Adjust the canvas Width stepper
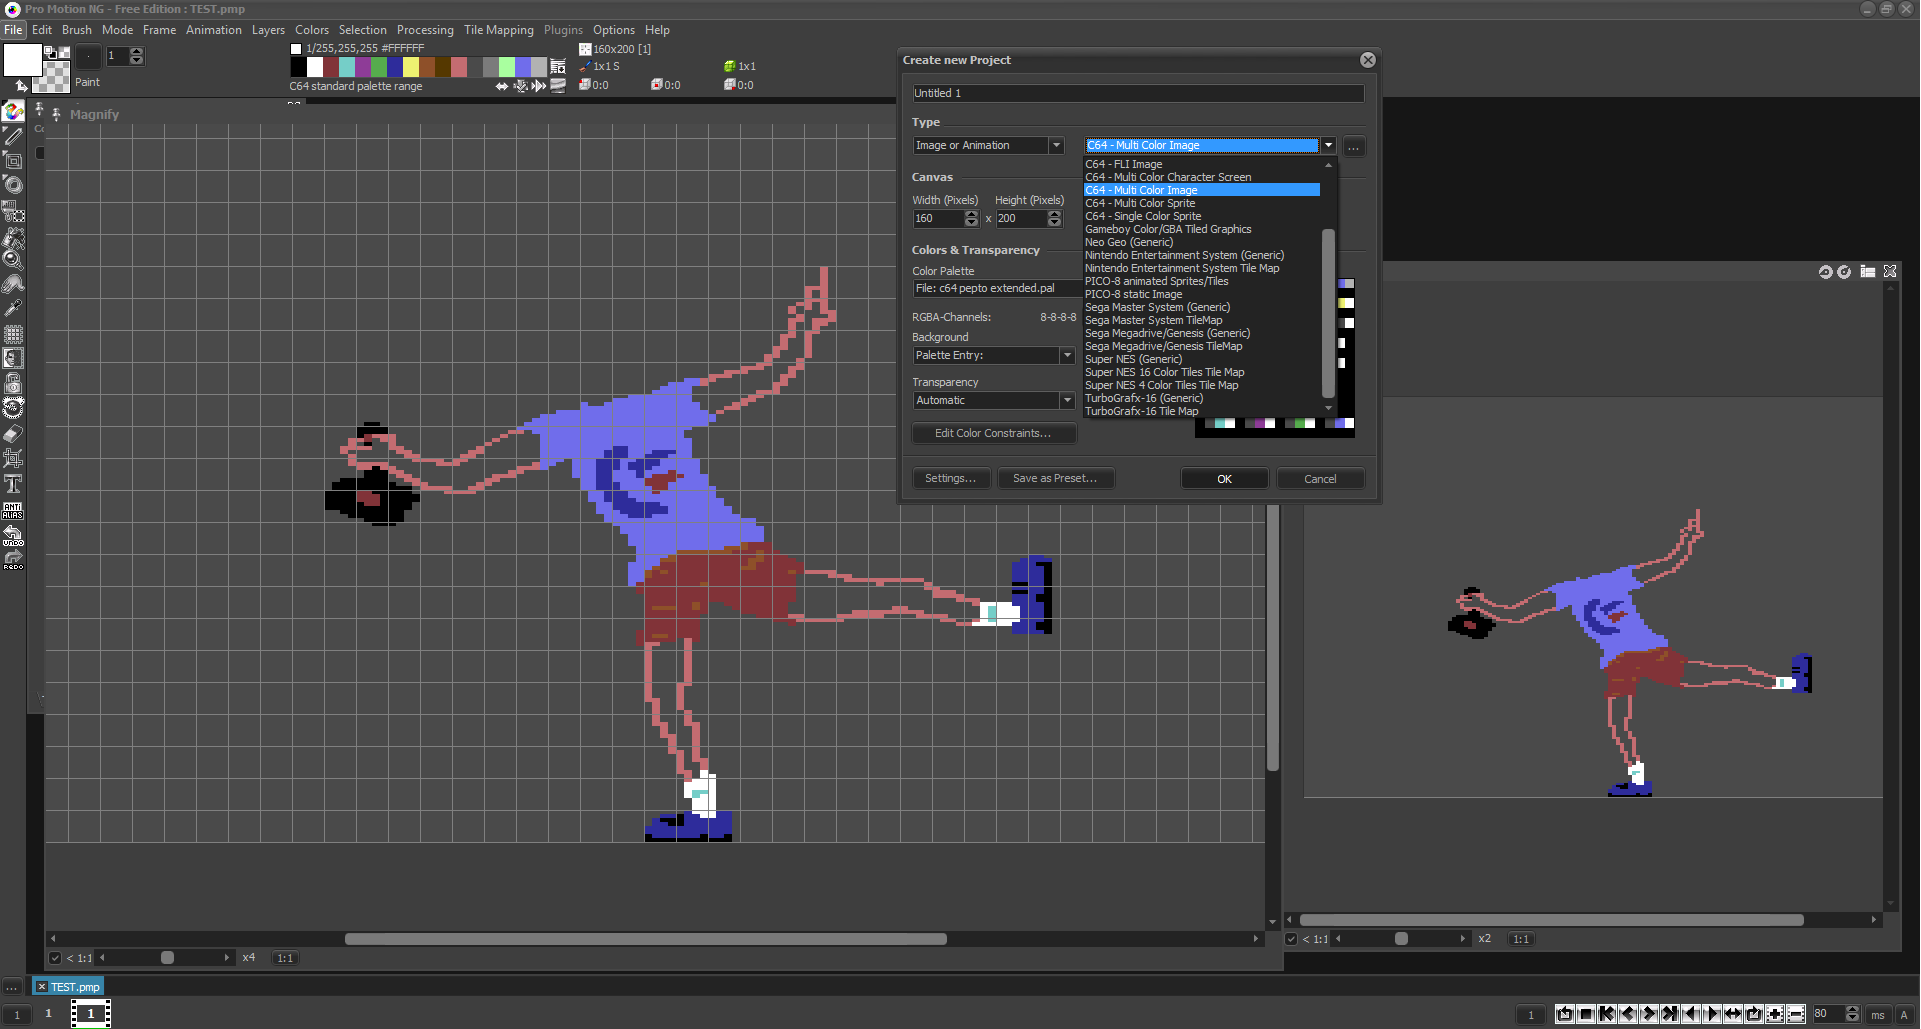Screen dimensions: 1921x1029 click(x=971, y=219)
